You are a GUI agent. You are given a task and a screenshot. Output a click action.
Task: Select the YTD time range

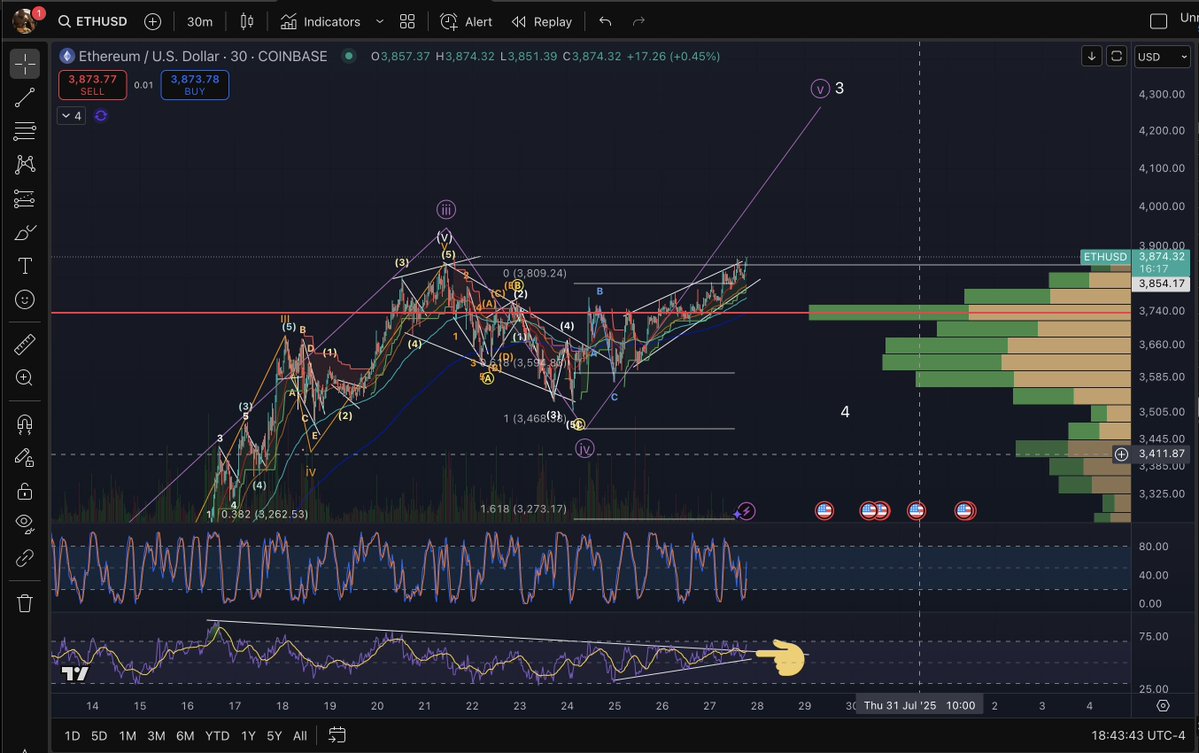217,735
